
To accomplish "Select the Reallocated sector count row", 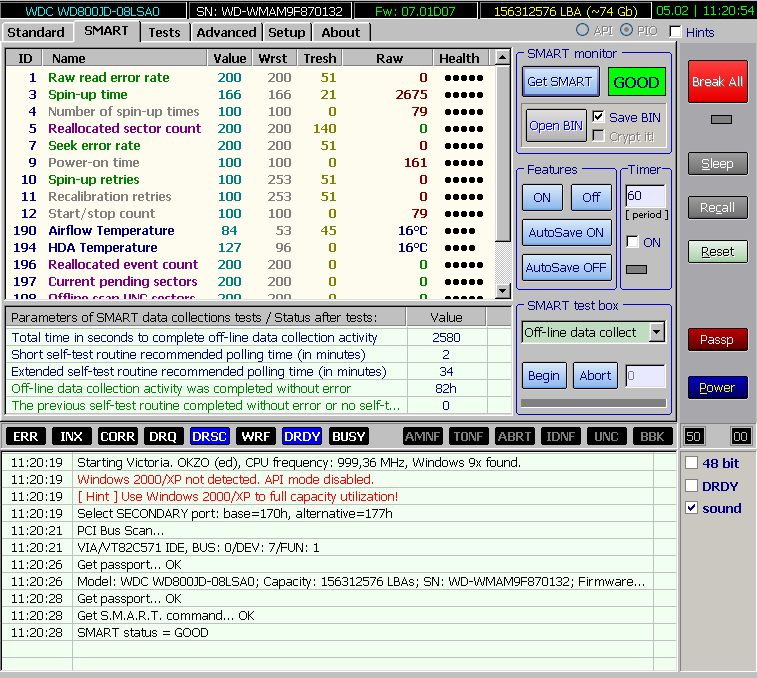I will tap(251, 128).
